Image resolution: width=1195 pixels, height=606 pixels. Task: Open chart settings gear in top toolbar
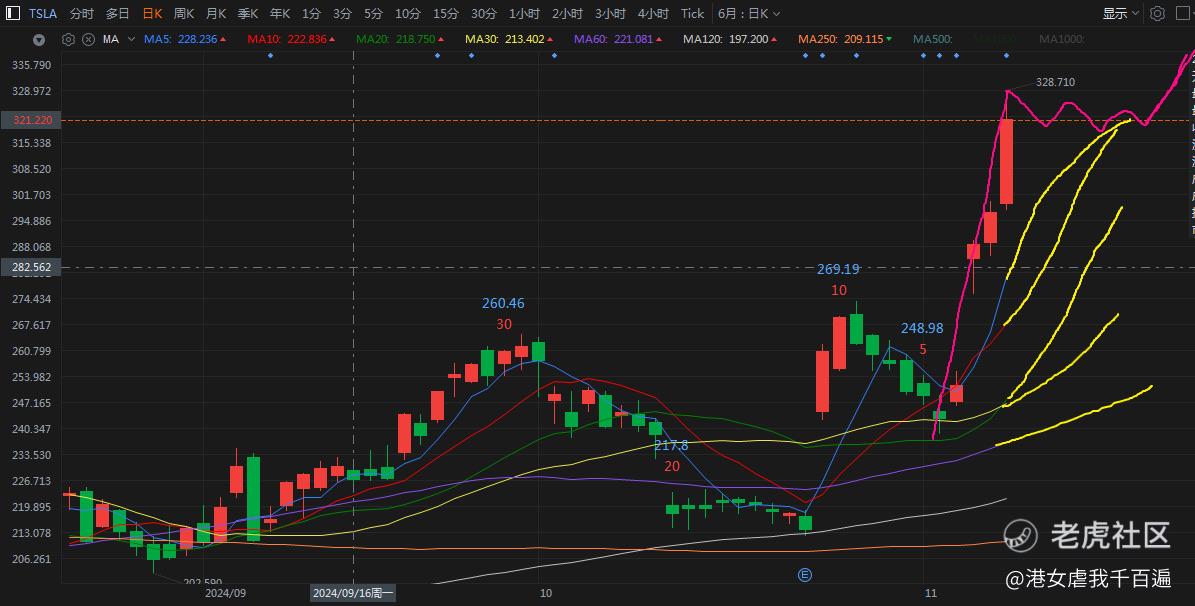[x=1158, y=14]
